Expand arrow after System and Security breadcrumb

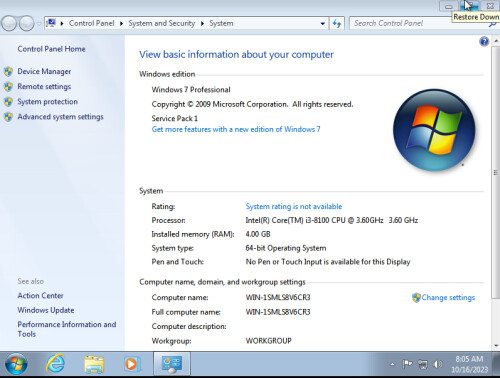202,24
